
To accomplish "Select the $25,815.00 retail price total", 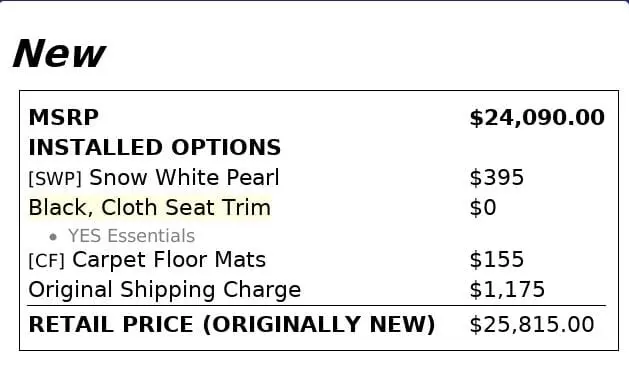I will [532, 324].
